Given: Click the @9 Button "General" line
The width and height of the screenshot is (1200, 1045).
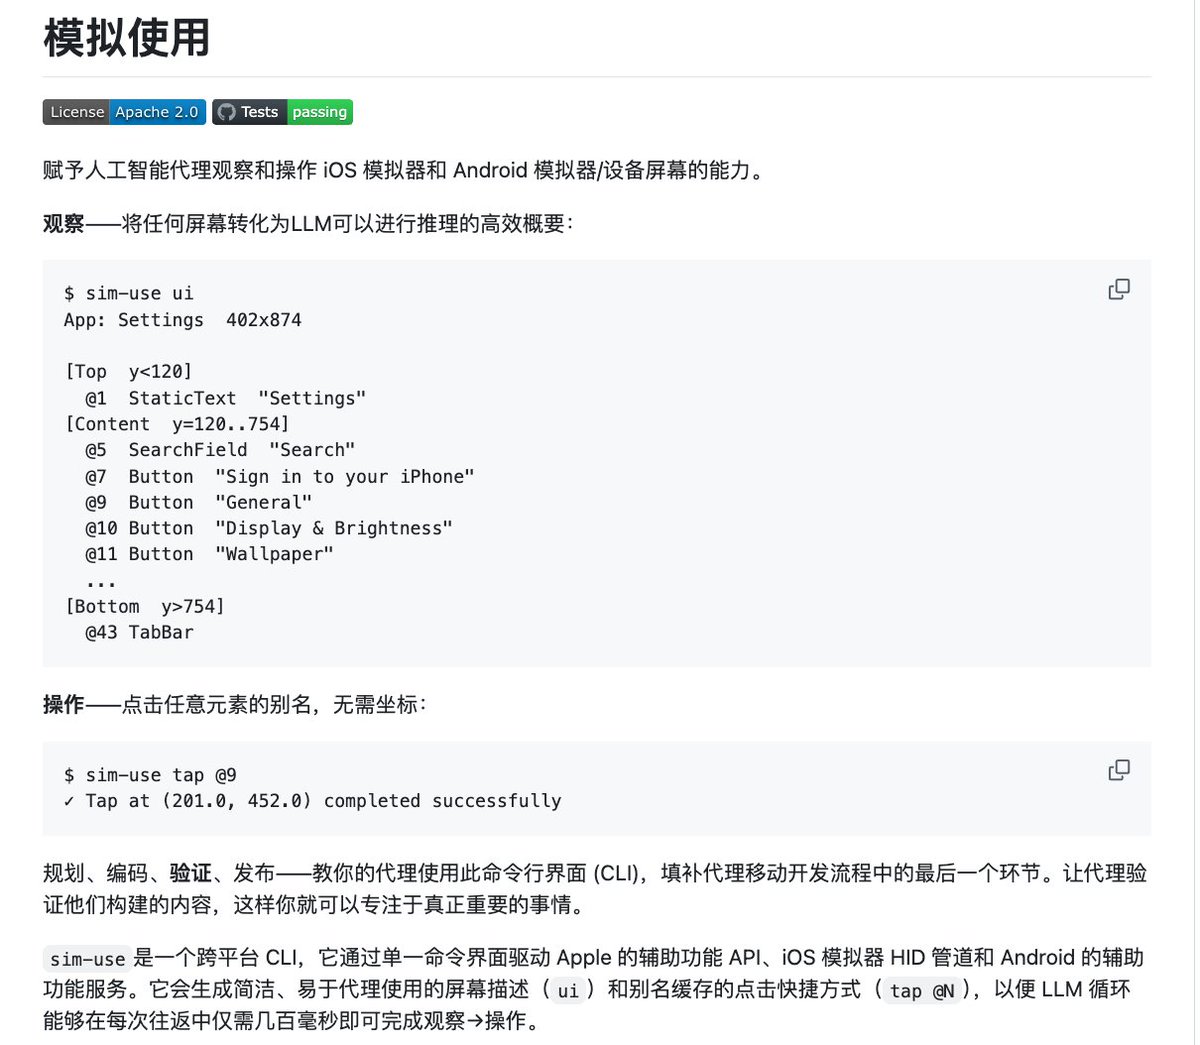Looking at the screenshot, I should tap(199, 502).
